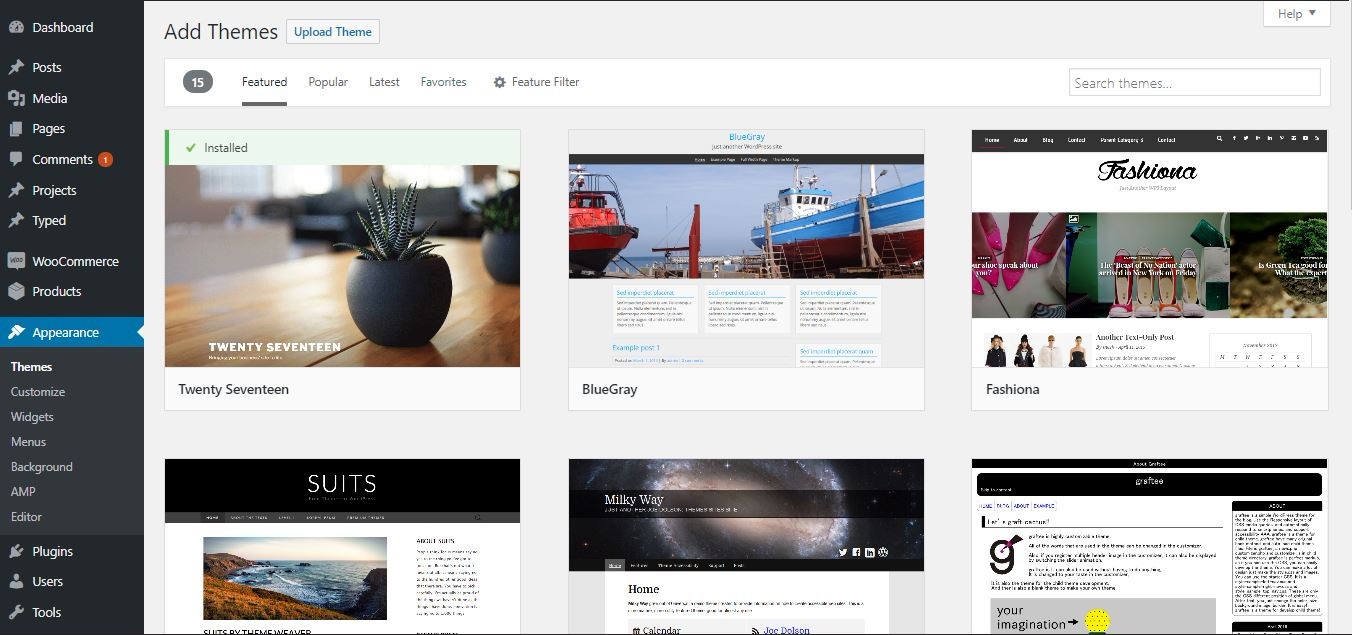The height and width of the screenshot is (635, 1352).
Task: Select the Fashiona theme screenshot
Action: (x=1150, y=248)
